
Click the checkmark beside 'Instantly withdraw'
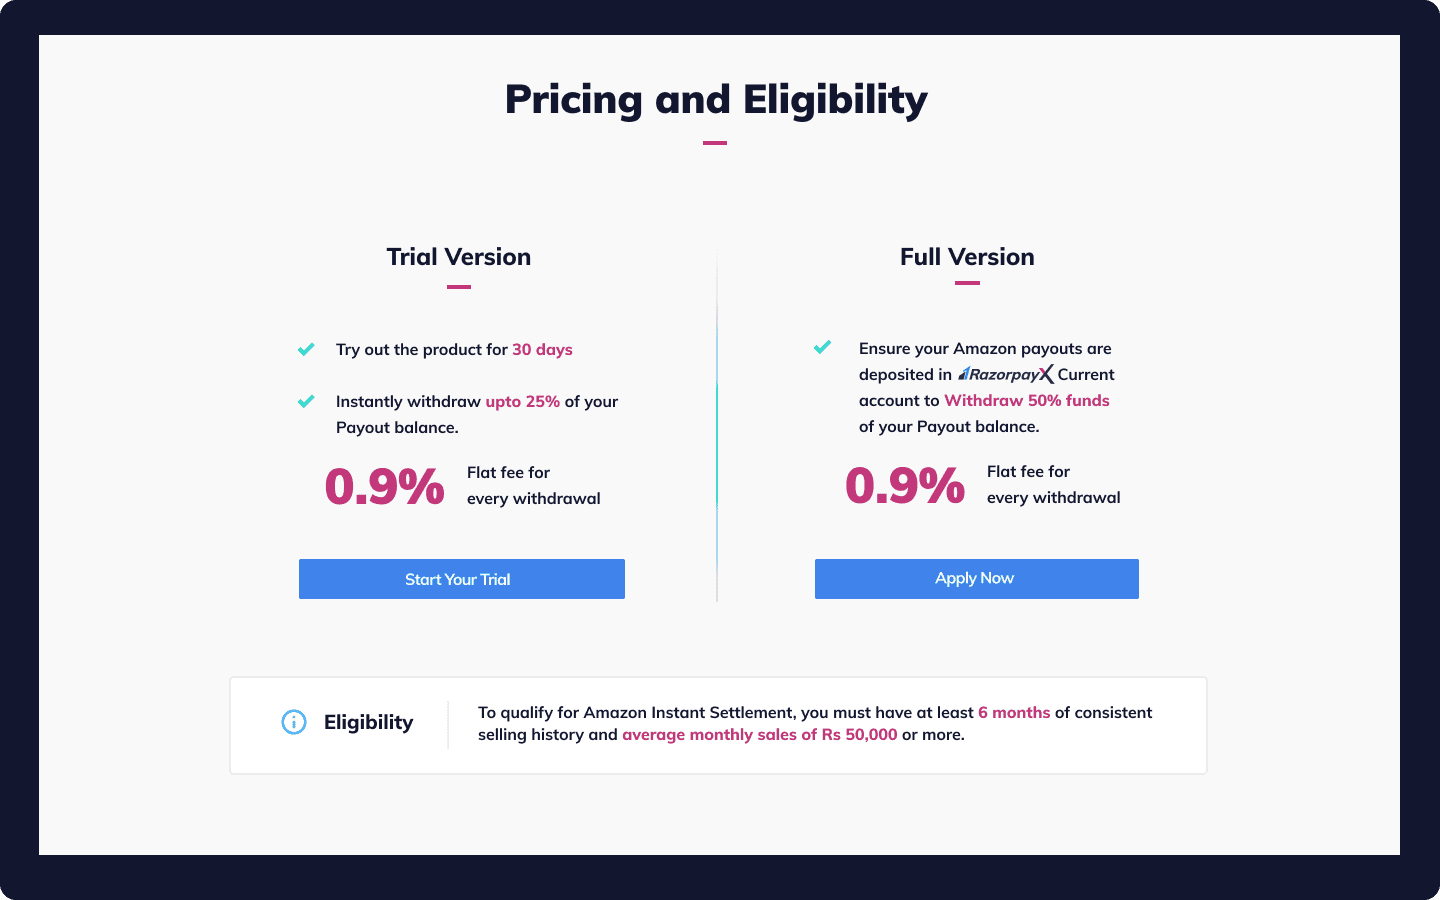click(306, 401)
